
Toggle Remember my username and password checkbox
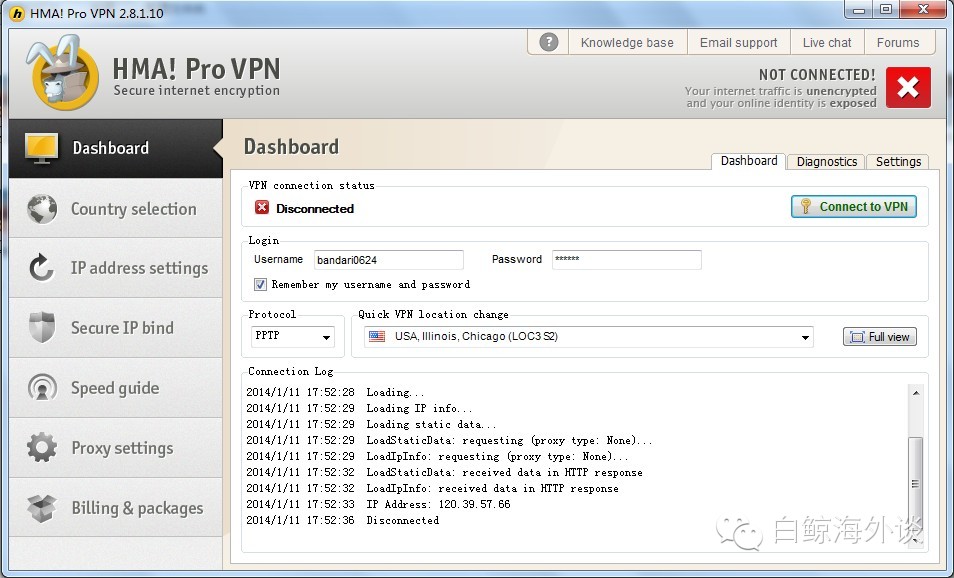tap(260, 284)
